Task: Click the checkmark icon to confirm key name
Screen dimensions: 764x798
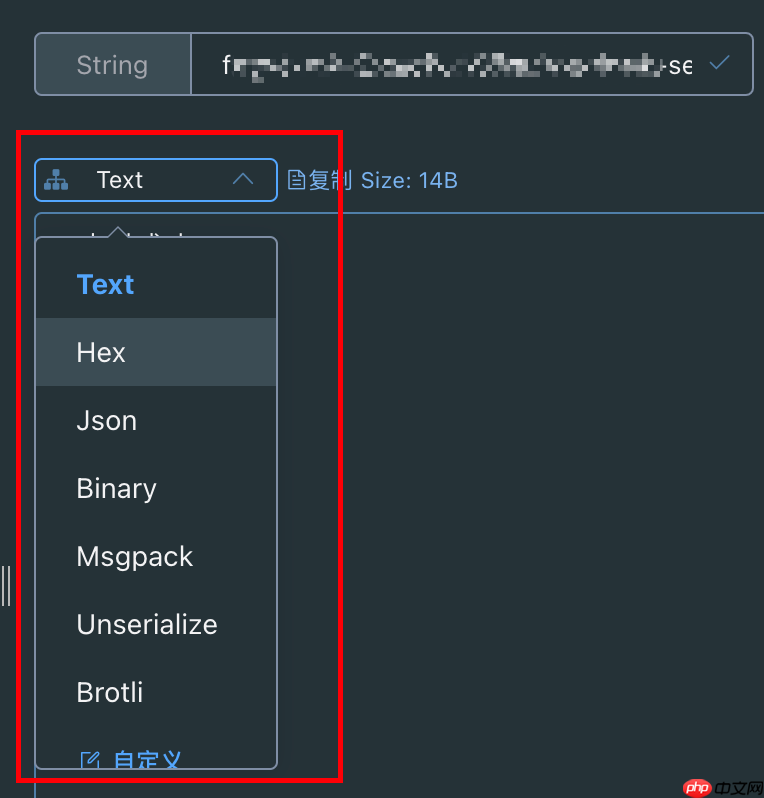Action: point(718,64)
